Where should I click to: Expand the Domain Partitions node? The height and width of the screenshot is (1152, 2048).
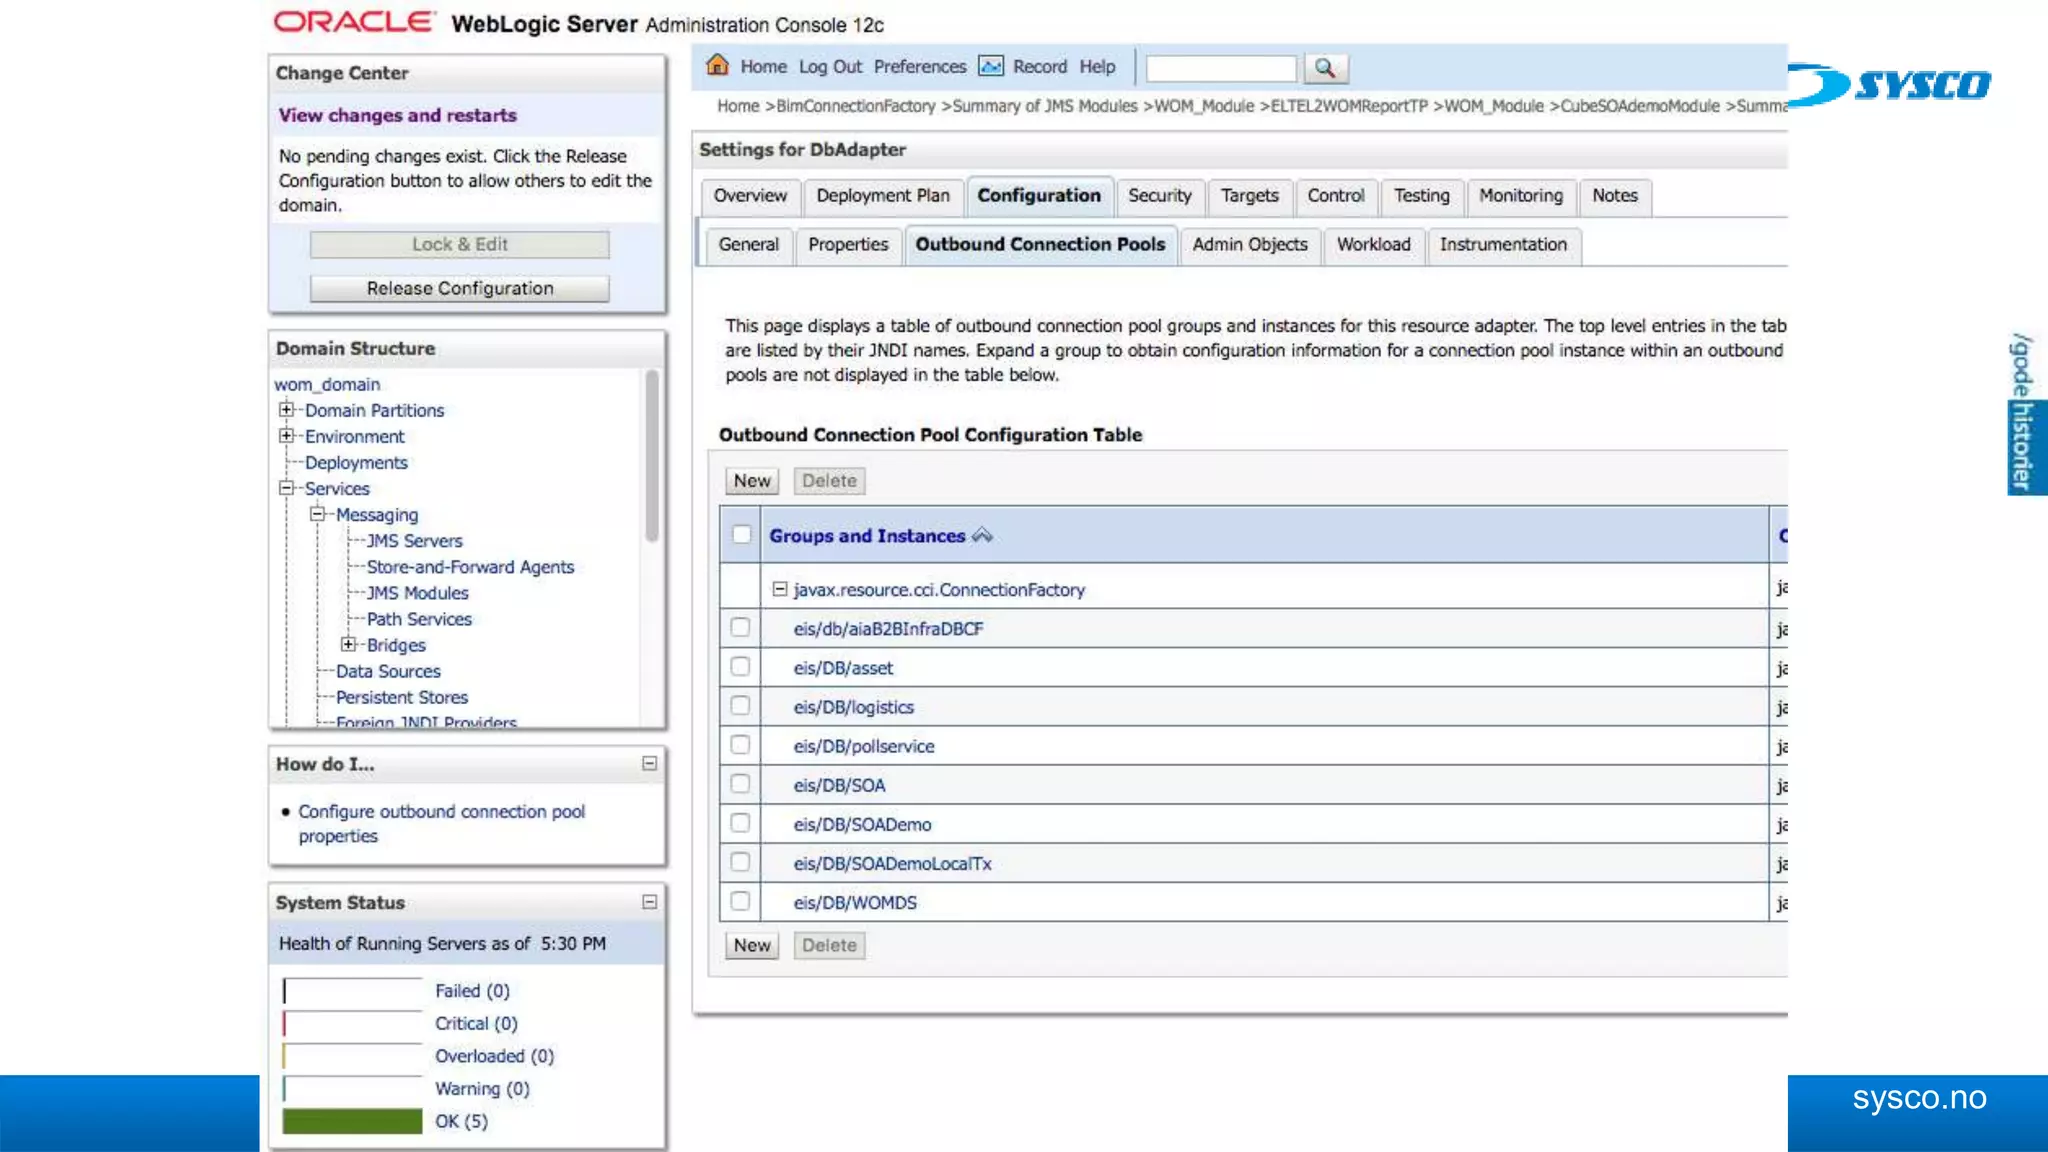287,410
